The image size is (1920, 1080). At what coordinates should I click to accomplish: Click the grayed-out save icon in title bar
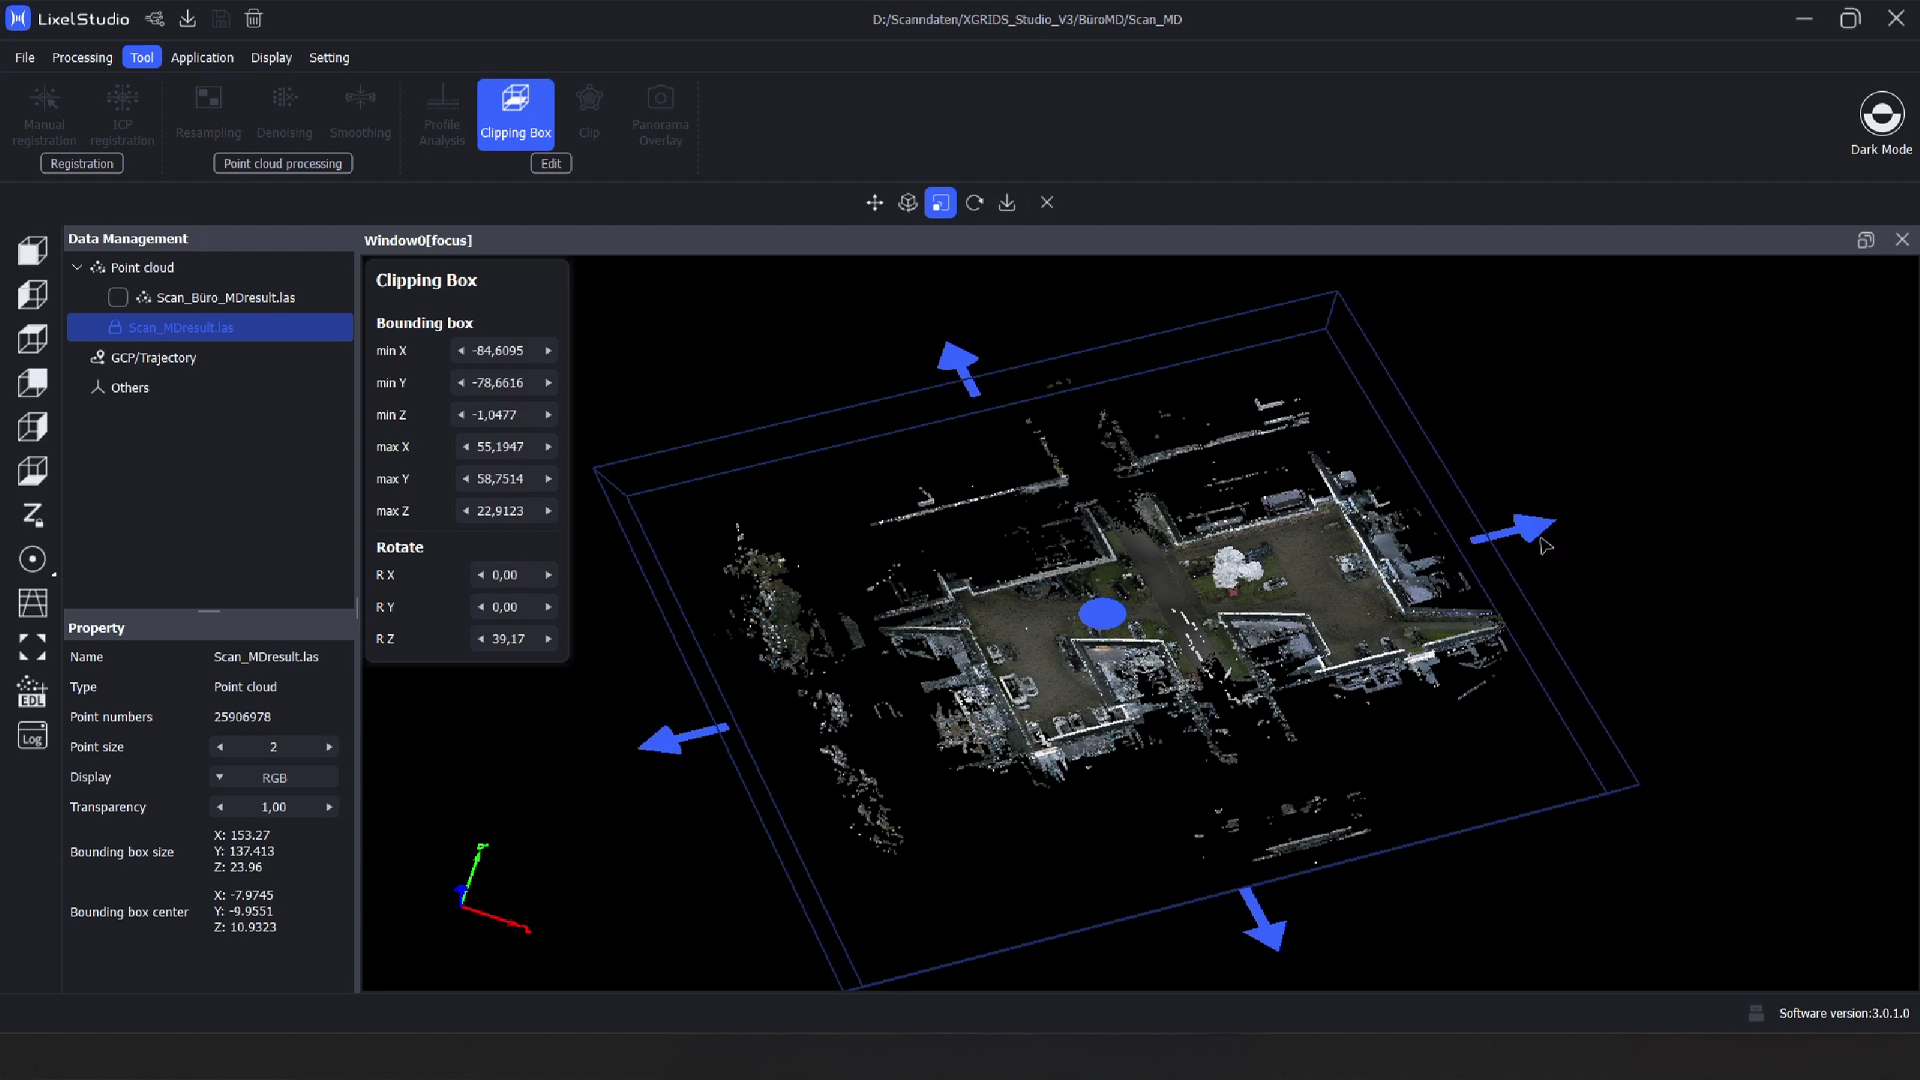click(221, 19)
